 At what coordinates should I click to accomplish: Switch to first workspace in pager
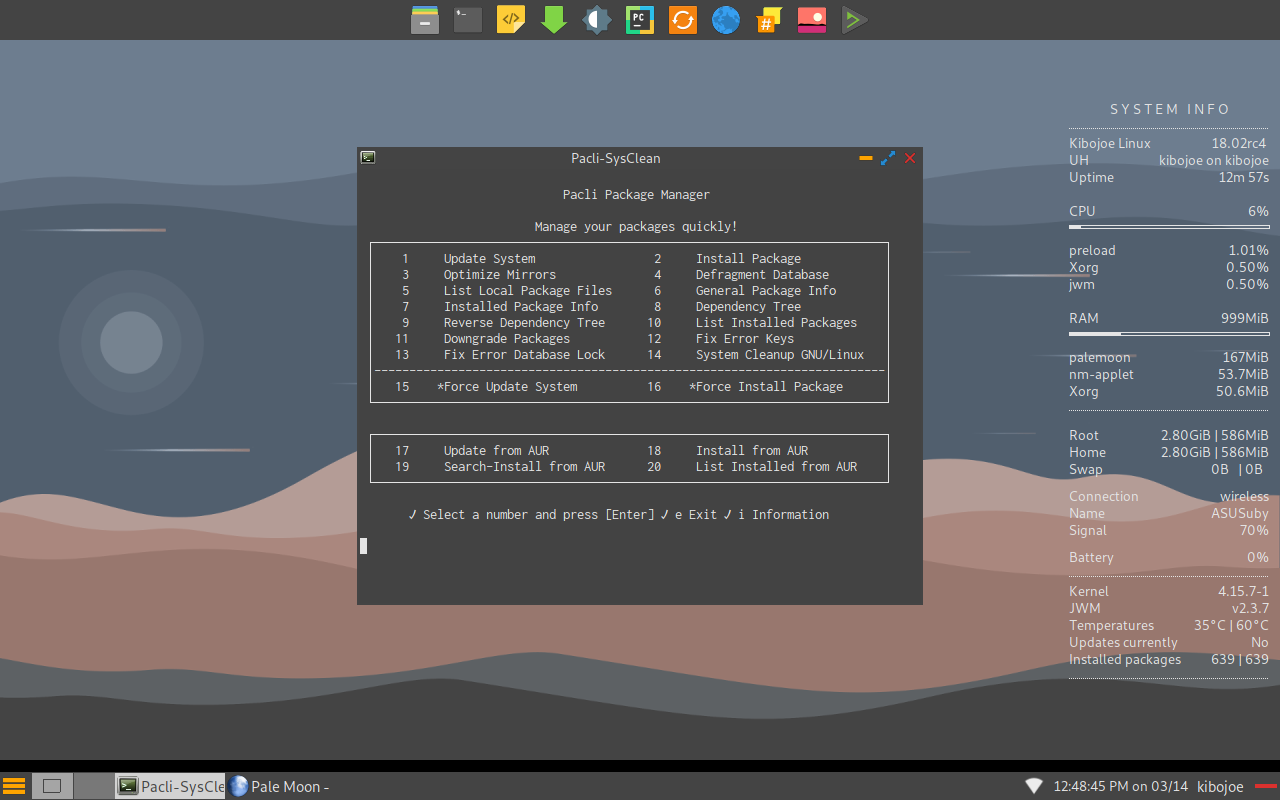click(x=52, y=786)
